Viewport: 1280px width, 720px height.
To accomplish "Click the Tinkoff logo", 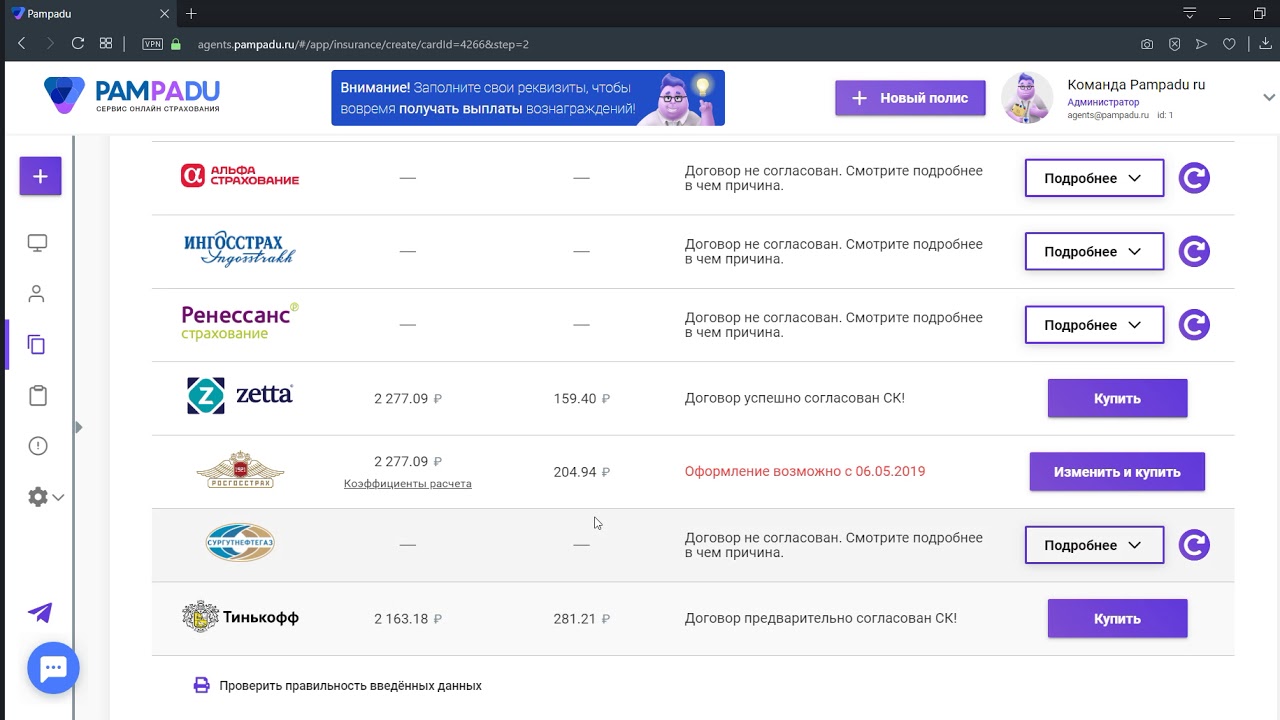I will click(x=240, y=617).
